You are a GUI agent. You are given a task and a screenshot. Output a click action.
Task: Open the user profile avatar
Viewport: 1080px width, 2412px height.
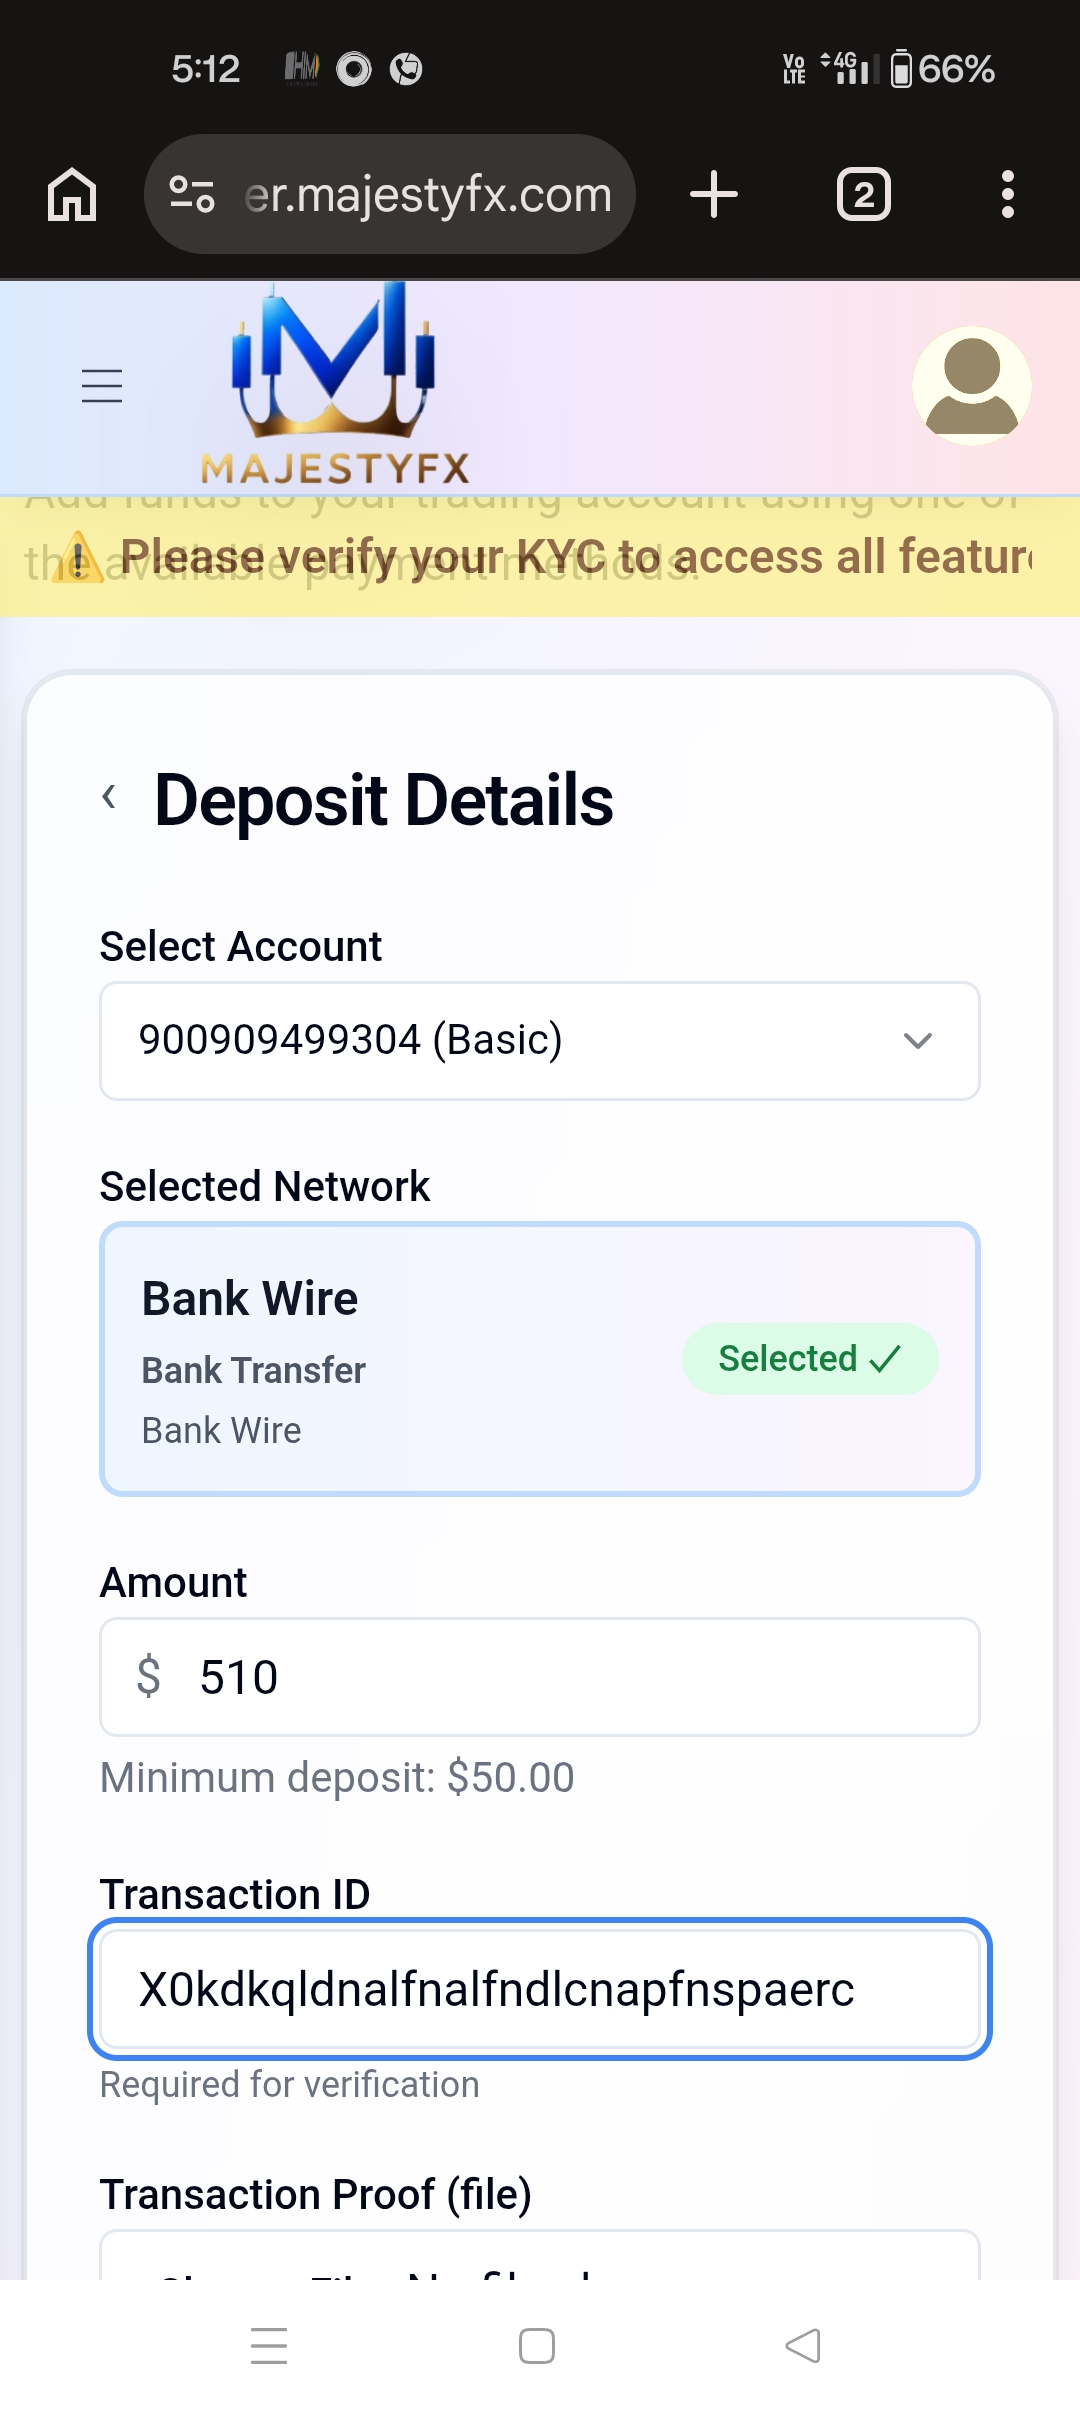[x=971, y=386]
